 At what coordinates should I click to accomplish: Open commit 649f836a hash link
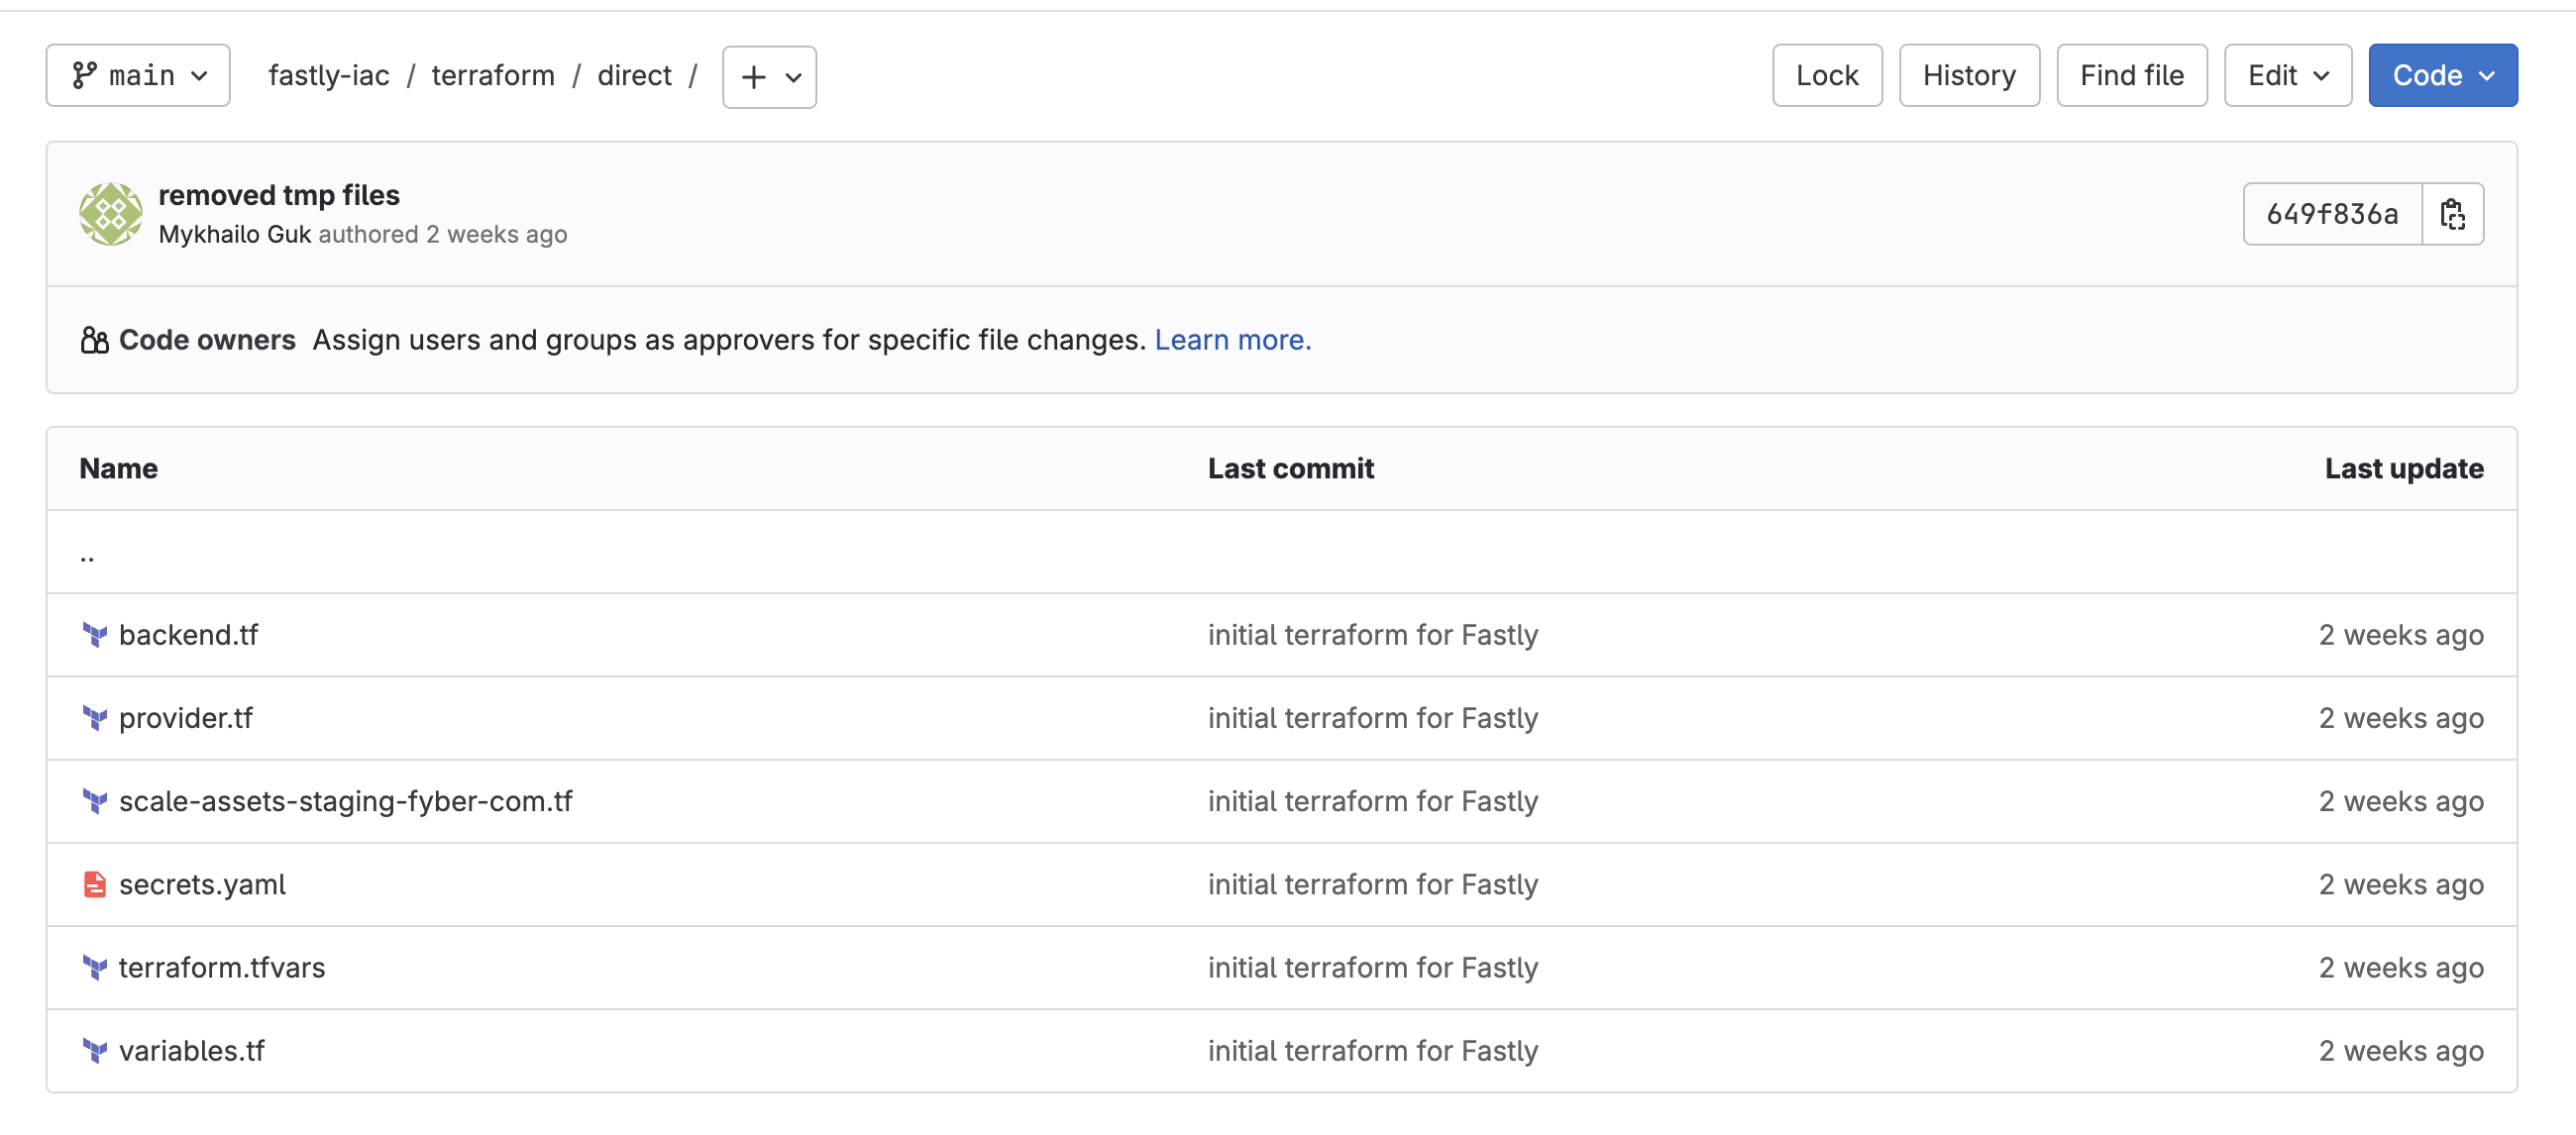pos(2331,214)
